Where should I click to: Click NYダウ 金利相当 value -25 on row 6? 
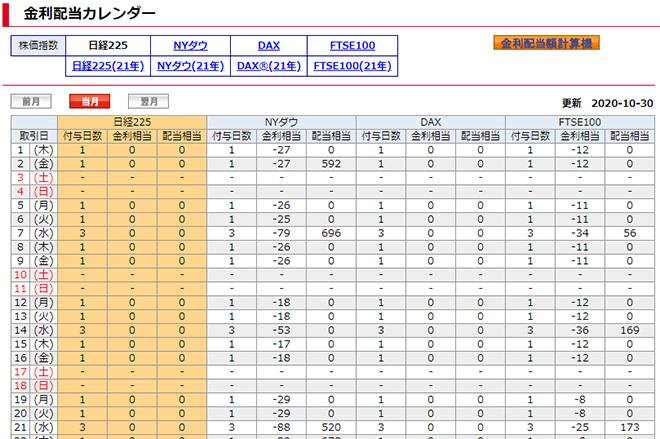point(281,219)
